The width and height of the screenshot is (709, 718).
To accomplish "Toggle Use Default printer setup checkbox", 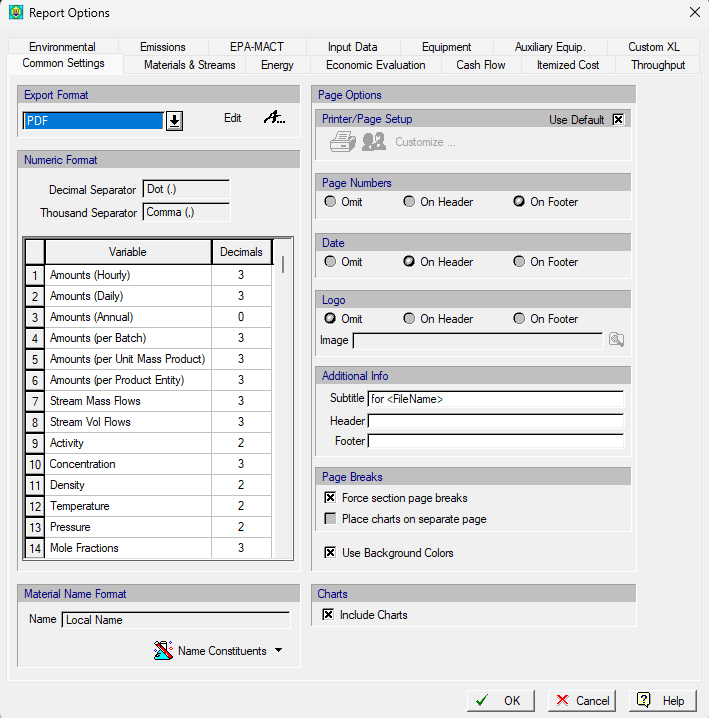I will [x=618, y=120].
